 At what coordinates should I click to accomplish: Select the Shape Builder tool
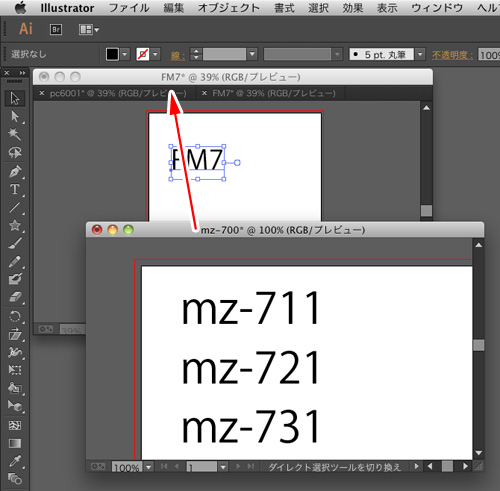15,388
